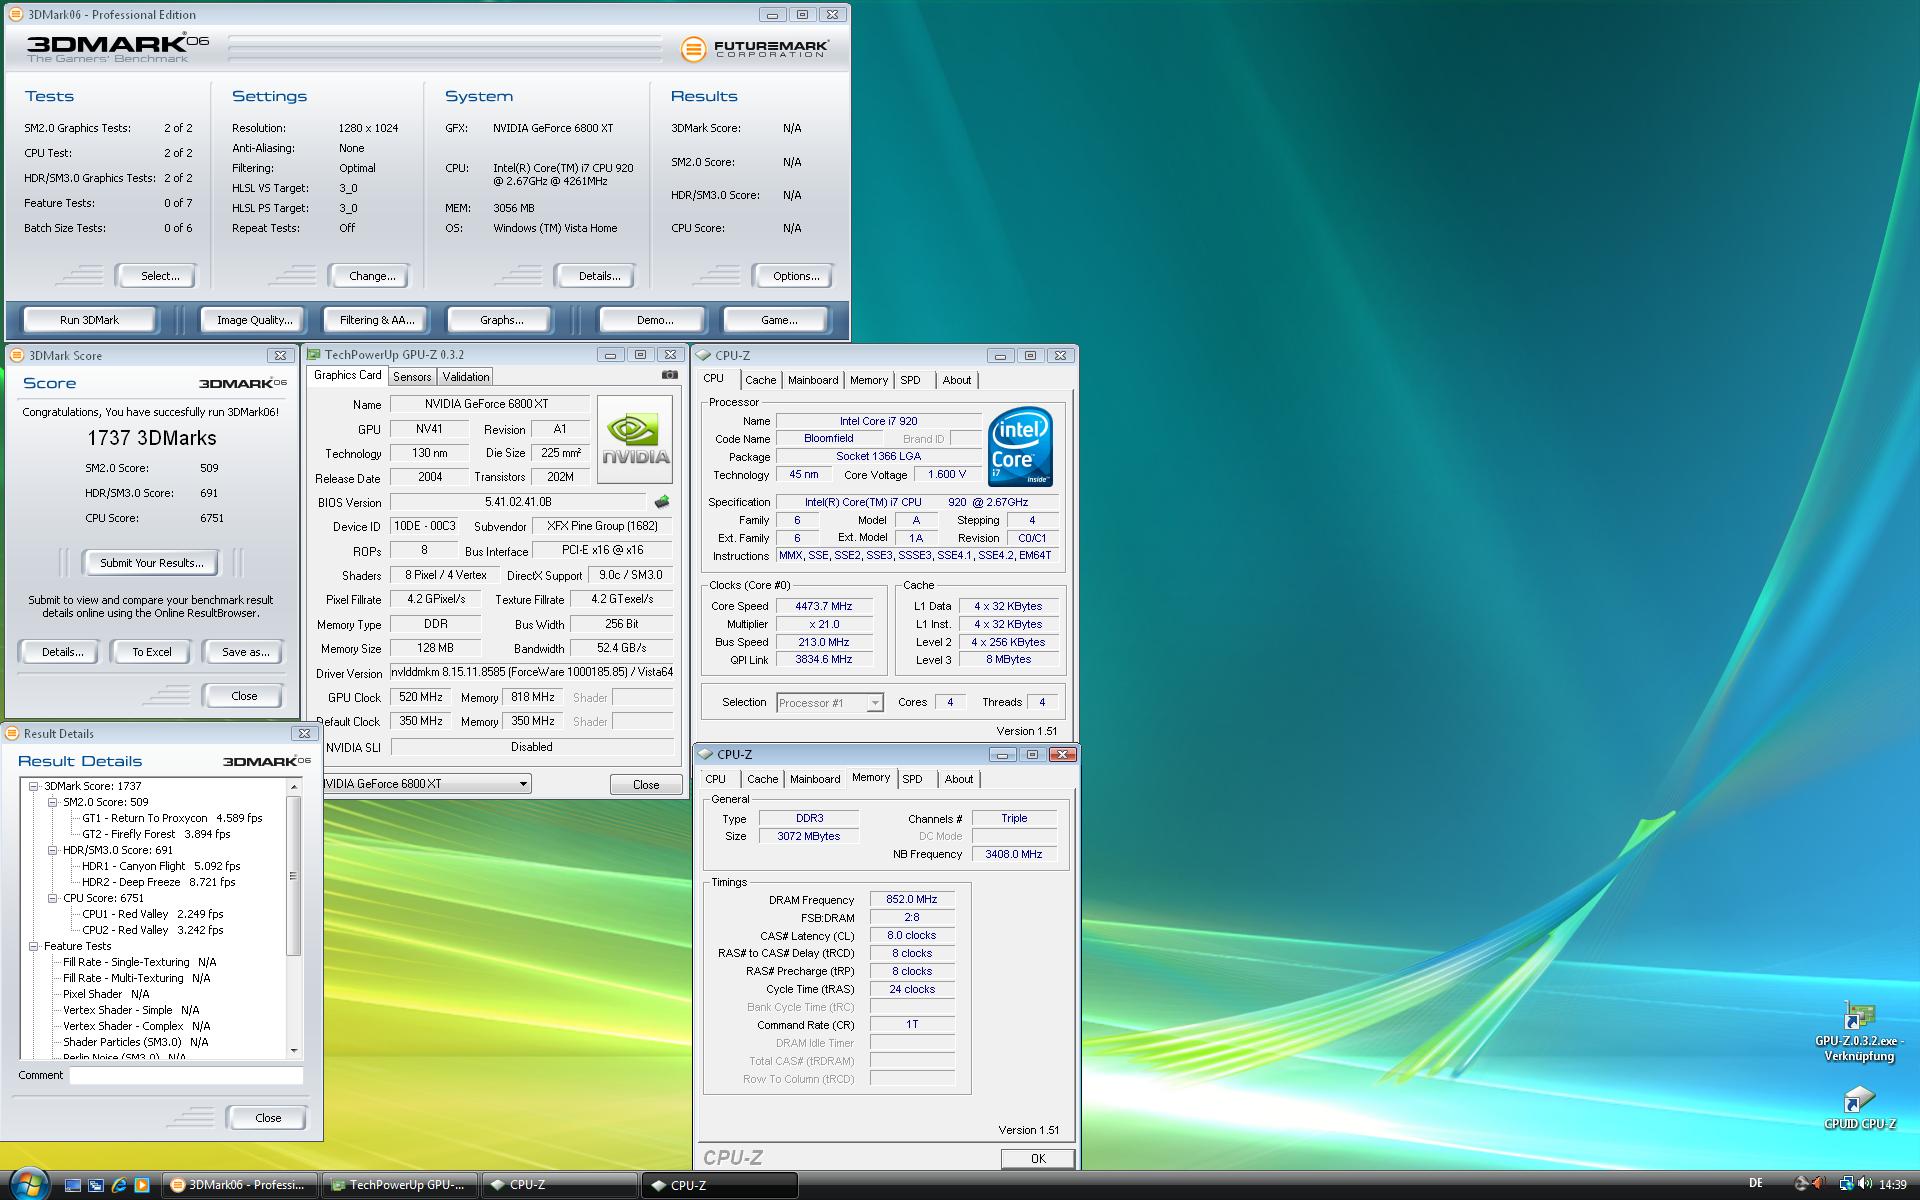This screenshot has width=1920, height=1200.
Task: Open Cache tab in the CPU-Z processor window
Action: (x=761, y=380)
